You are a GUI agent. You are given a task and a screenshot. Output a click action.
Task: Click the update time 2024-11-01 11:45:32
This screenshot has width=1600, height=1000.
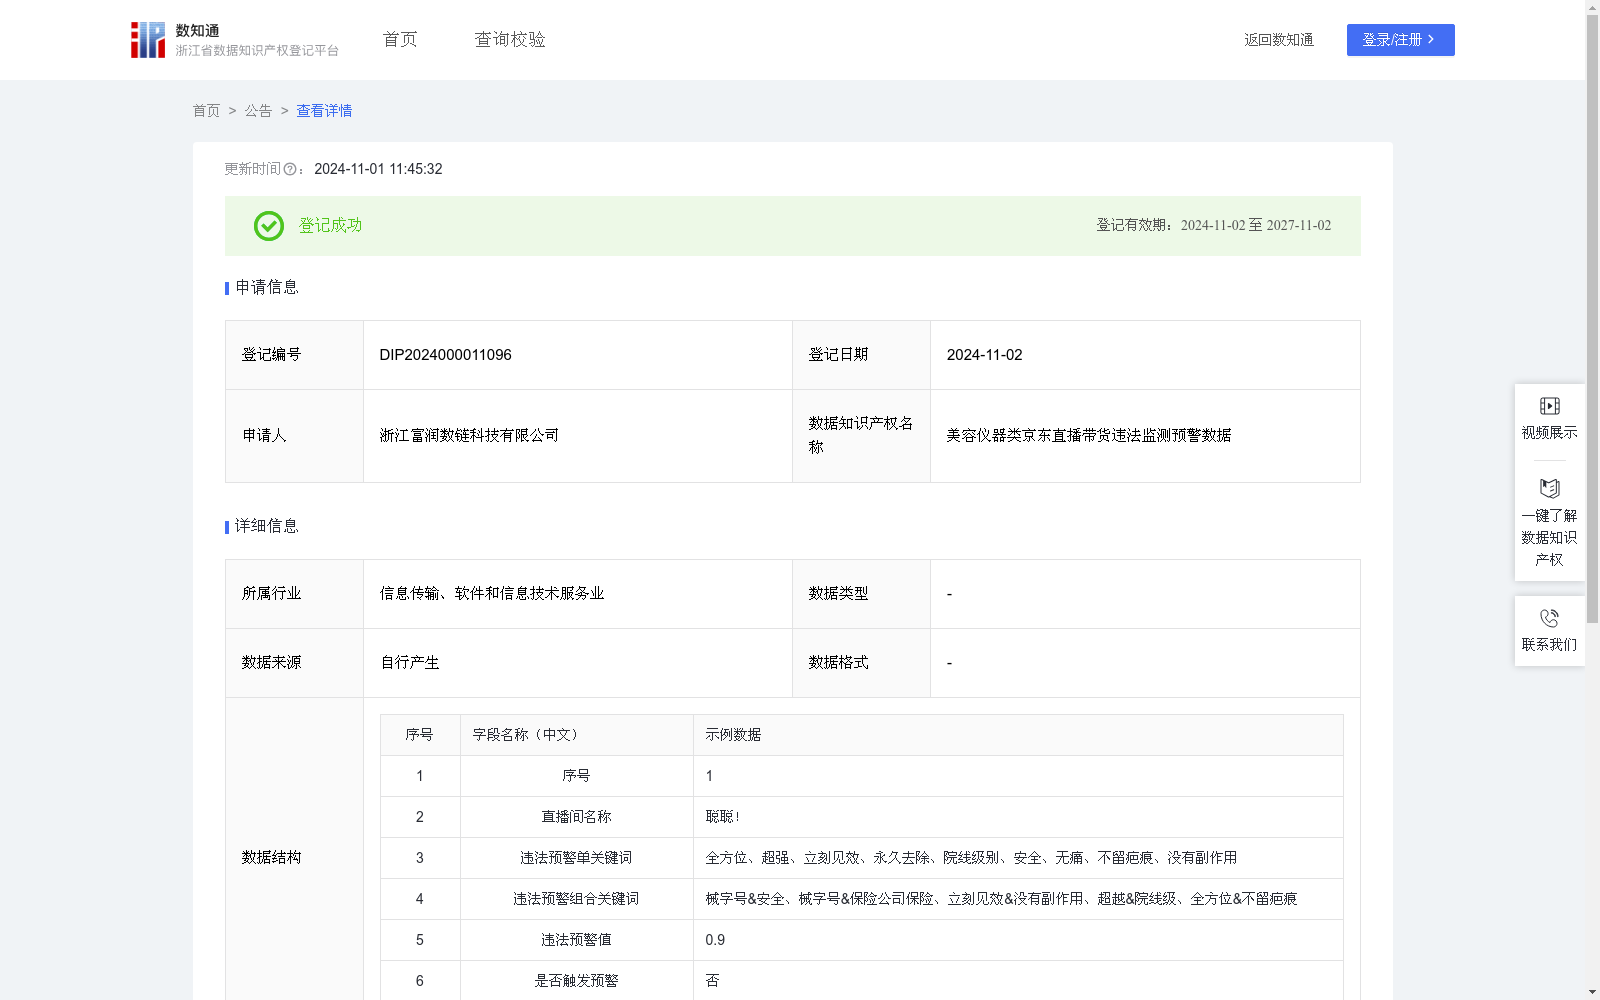[378, 170]
